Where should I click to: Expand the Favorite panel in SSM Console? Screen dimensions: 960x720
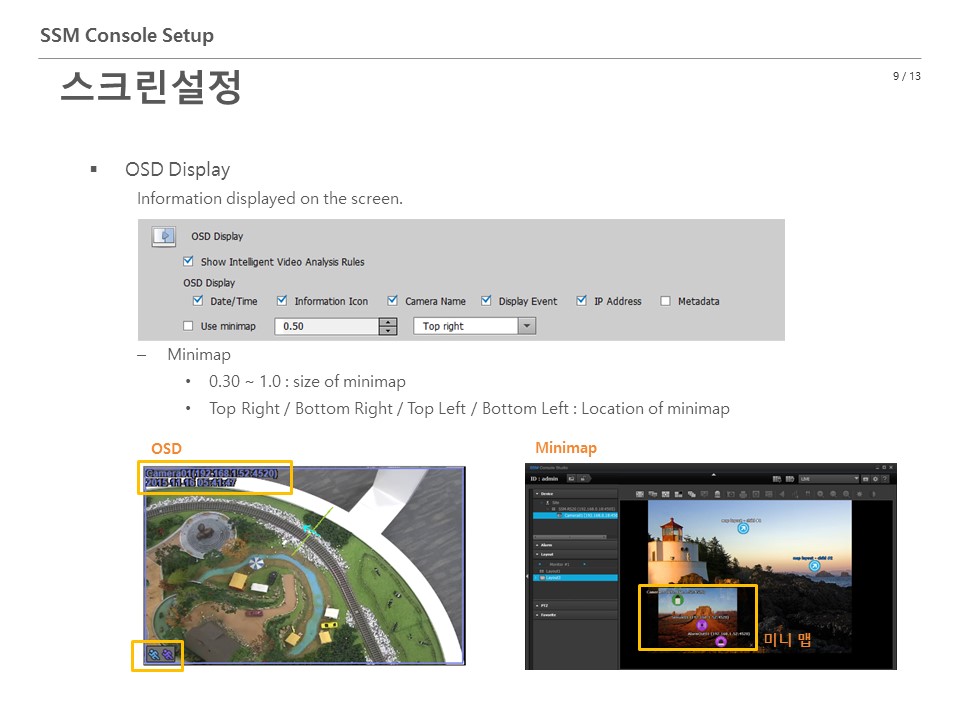pos(537,615)
